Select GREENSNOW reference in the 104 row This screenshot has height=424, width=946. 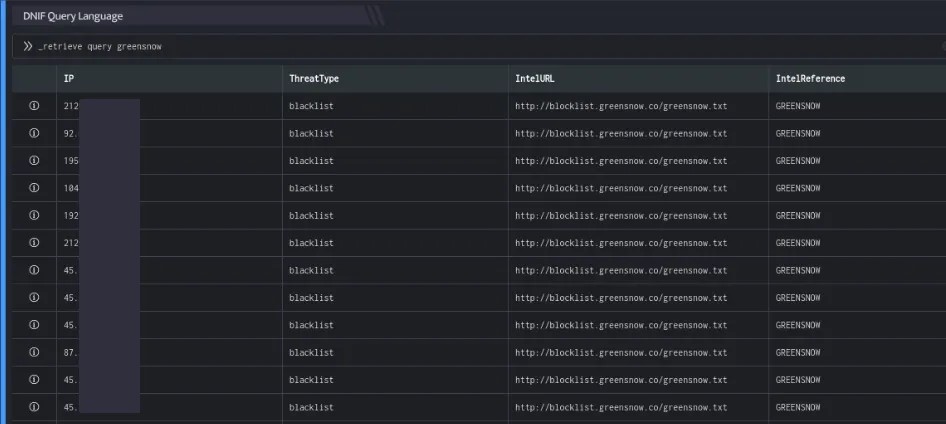pyautogui.click(x=798, y=188)
